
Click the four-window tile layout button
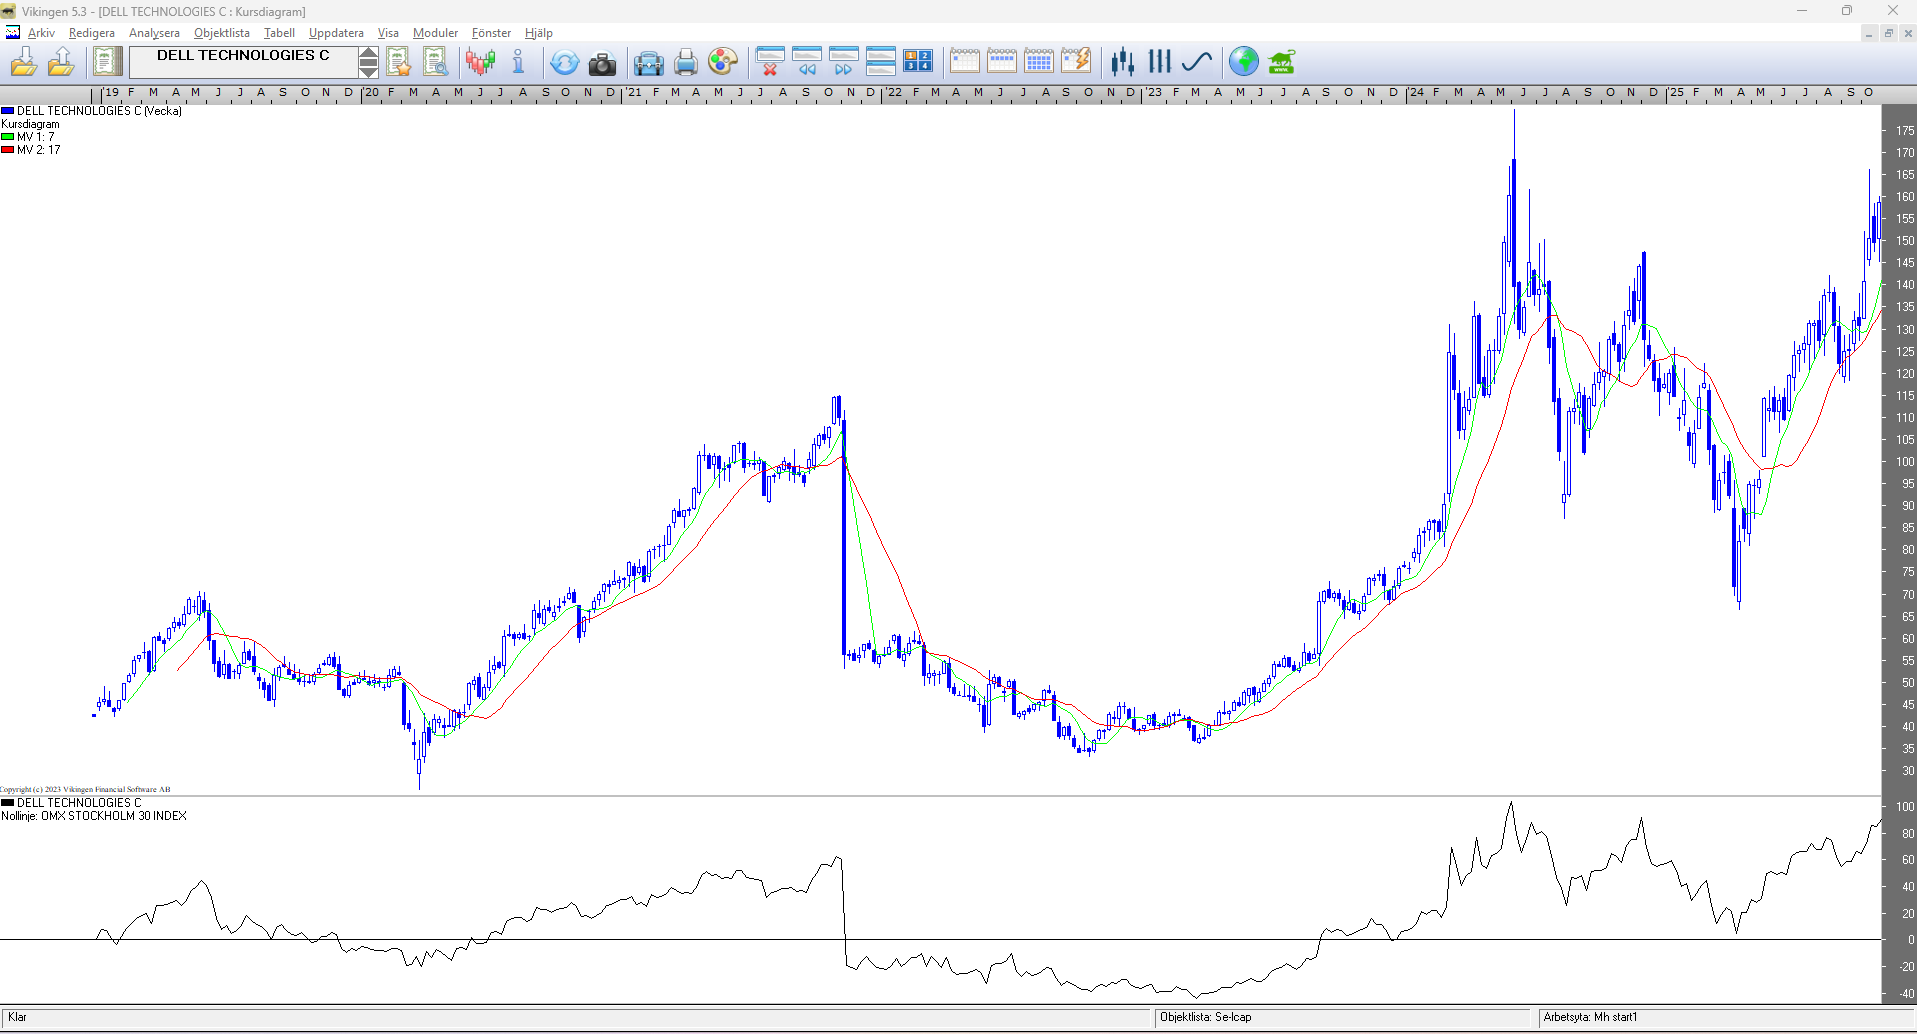pyautogui.click(x=917, y=62)
